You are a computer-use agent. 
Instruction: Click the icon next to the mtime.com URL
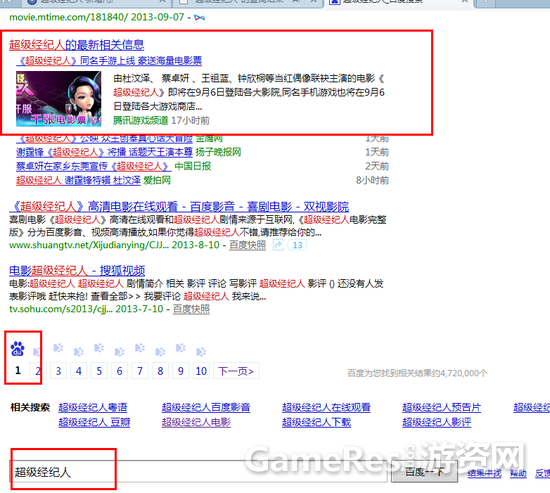click(200, 17)
